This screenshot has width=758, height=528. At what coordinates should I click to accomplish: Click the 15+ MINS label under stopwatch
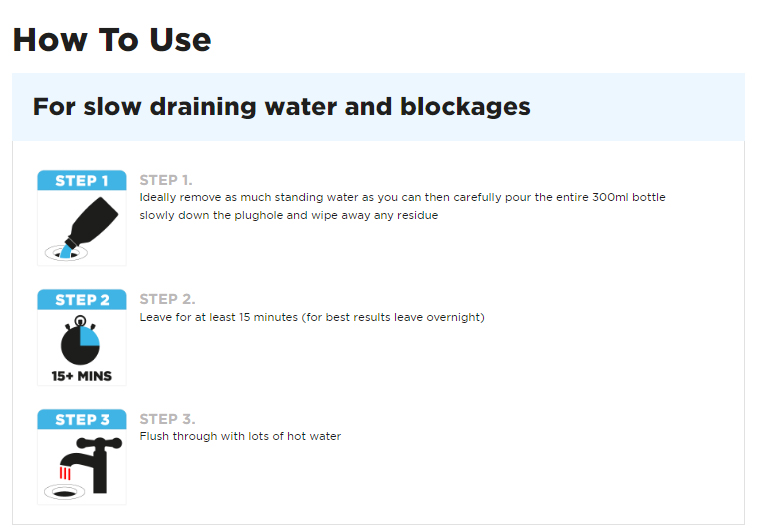click(x=82, y=376)
